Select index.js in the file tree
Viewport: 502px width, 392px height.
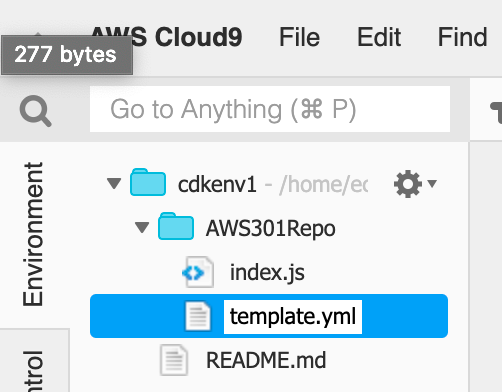click(267, 272)
